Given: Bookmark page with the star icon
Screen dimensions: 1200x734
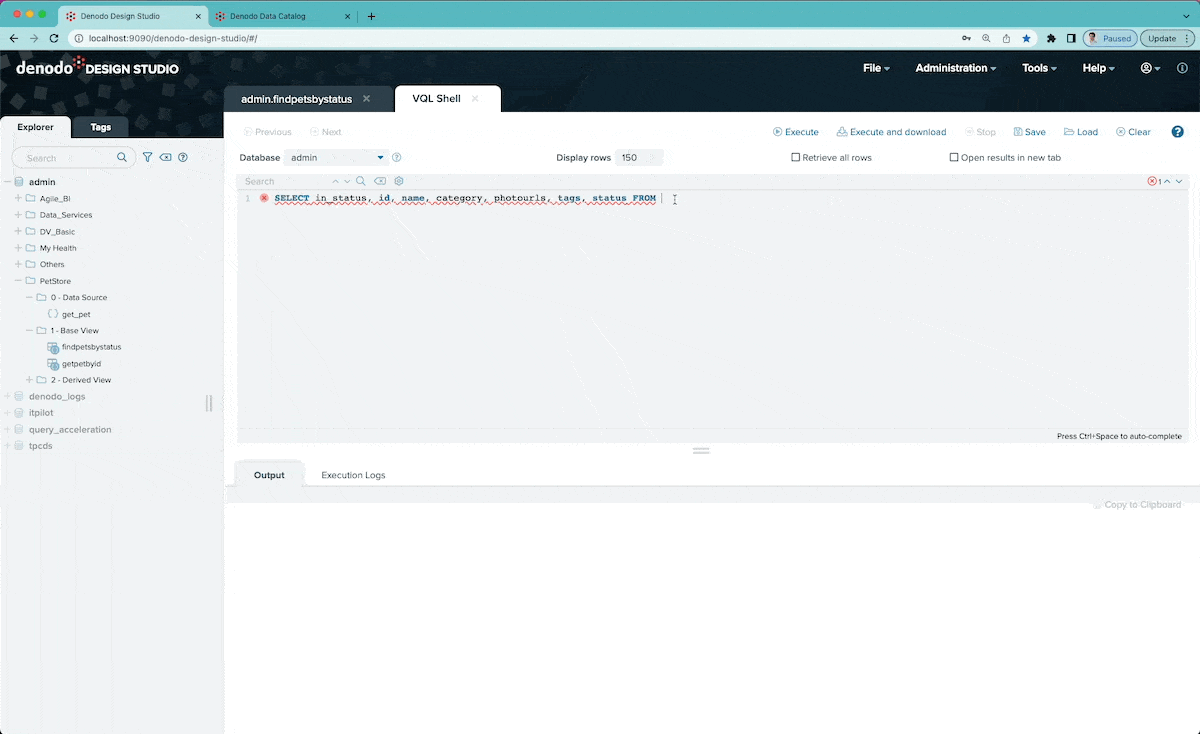Looking at the screenshot, I should pos(1026,38).
